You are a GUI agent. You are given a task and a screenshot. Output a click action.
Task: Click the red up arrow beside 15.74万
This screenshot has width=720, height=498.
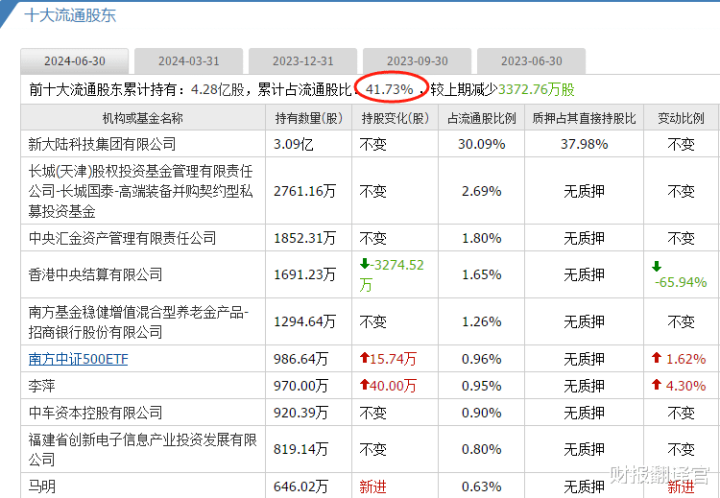coord(365,358)
